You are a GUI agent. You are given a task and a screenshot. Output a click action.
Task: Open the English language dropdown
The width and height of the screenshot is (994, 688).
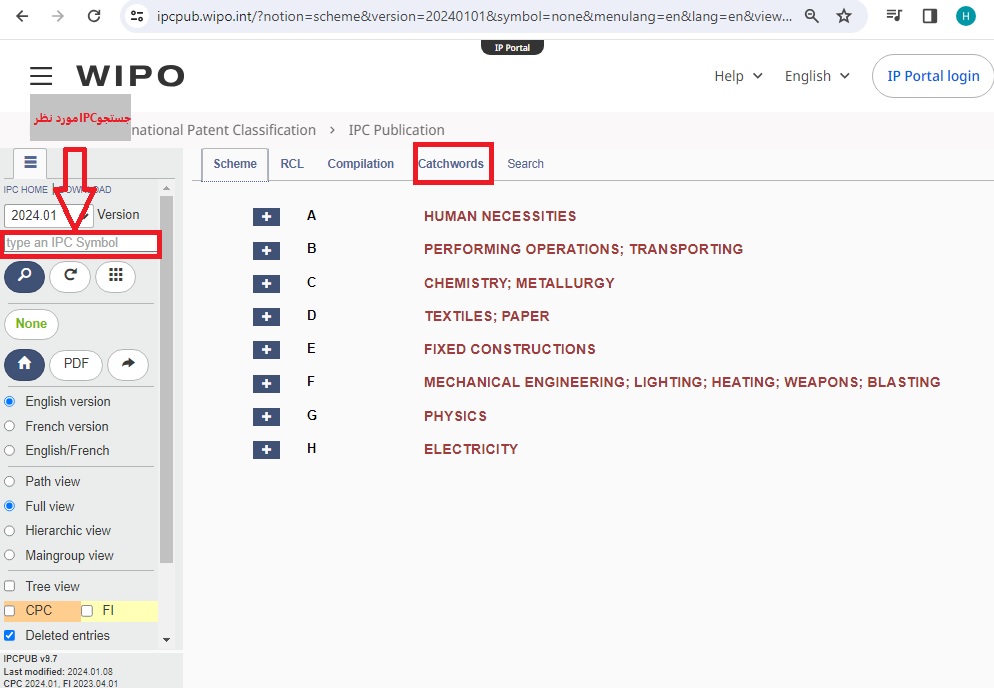pyautogui.click(x=817, y=76)
